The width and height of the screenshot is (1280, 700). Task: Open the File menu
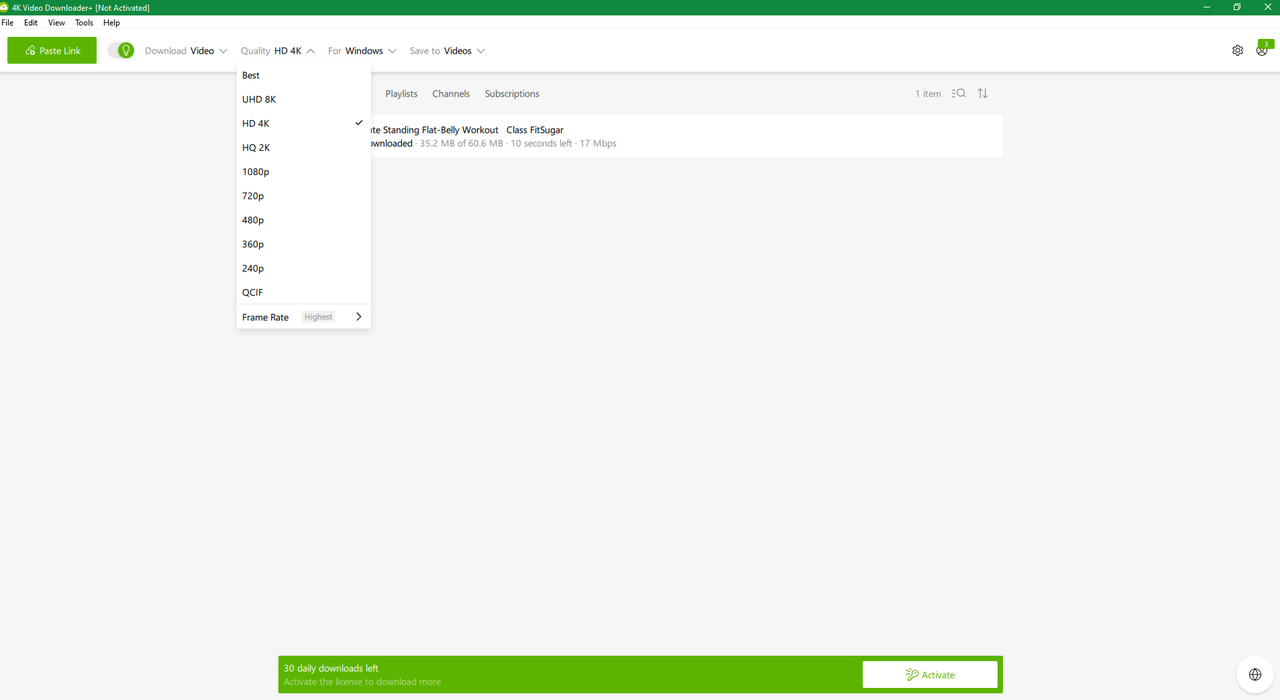[x=7, y=22]
